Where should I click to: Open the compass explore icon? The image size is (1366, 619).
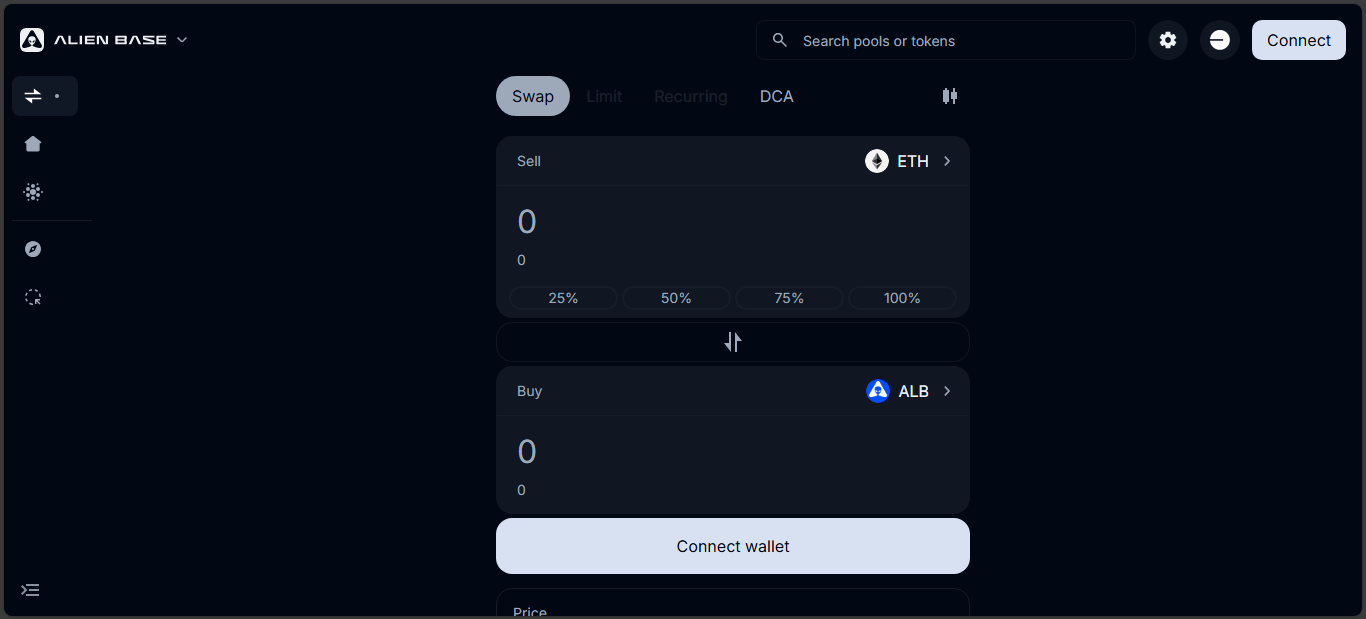tap(33, 249)
